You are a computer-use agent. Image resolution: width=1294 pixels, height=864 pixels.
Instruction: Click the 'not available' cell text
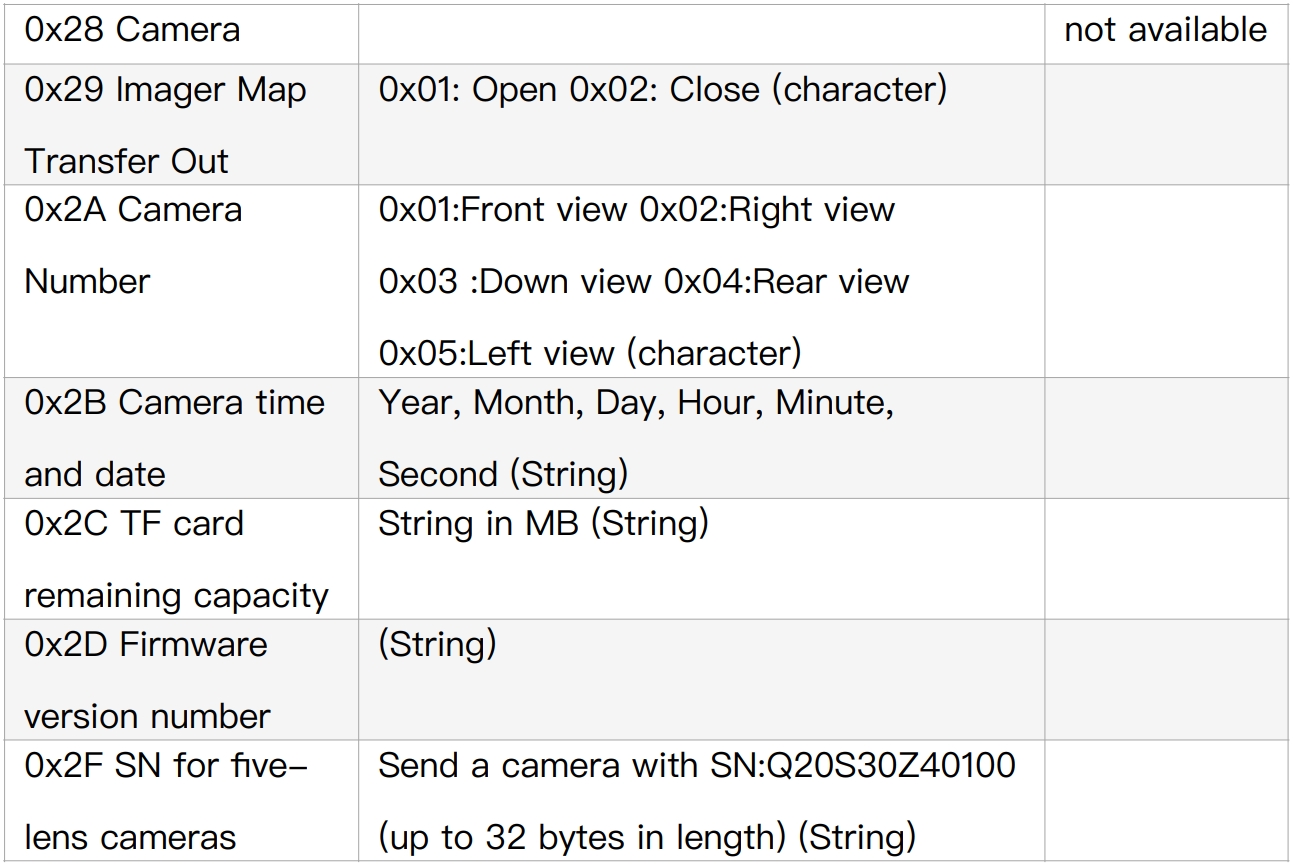click(1165, 30)
